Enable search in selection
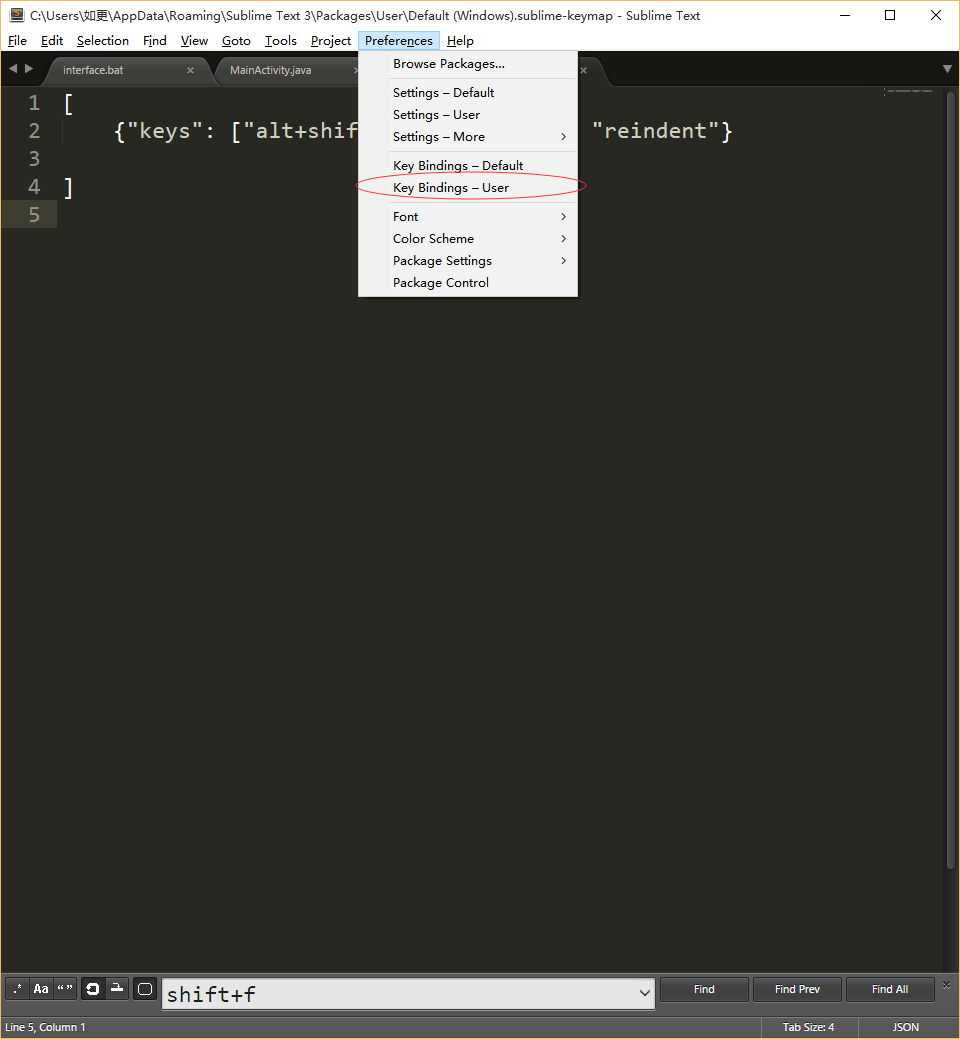The image size is (960, 1039). pos(117,988)
